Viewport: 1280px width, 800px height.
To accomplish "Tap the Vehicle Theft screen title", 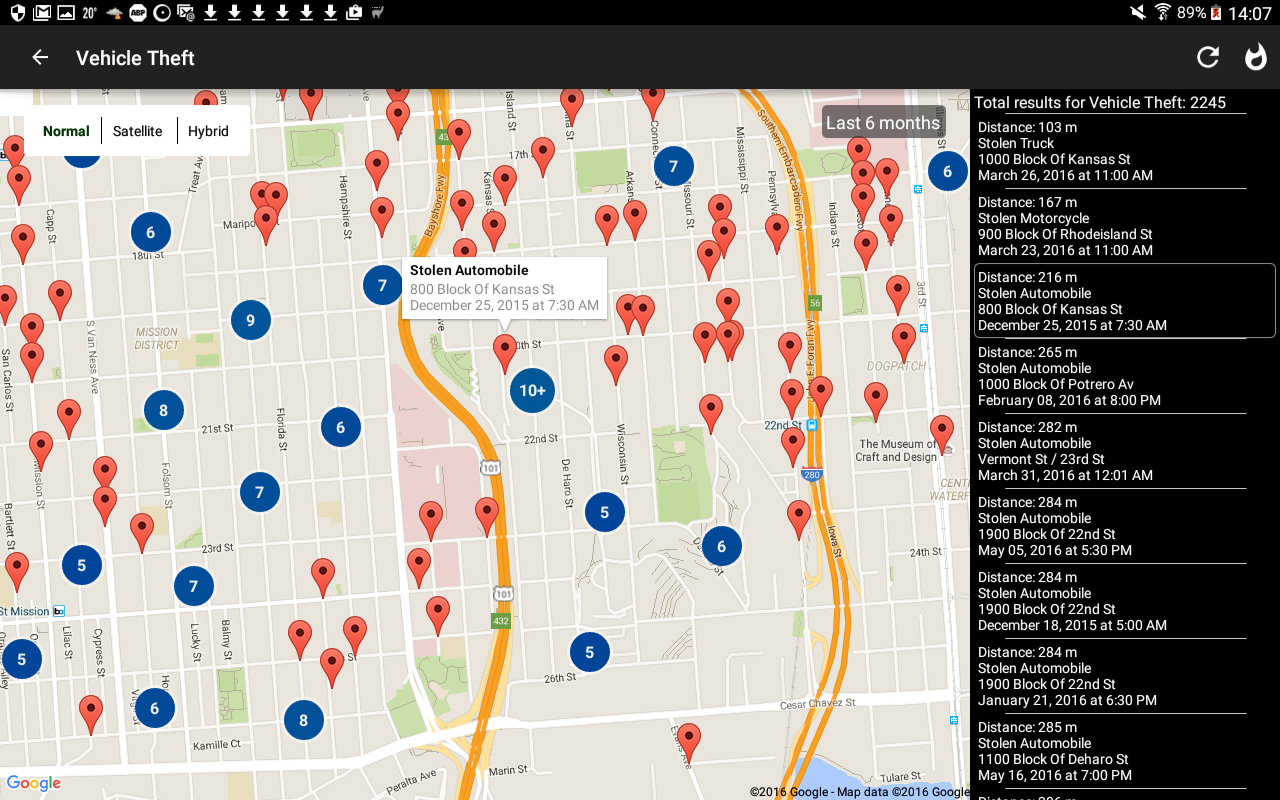I will (x=135, y=58).
